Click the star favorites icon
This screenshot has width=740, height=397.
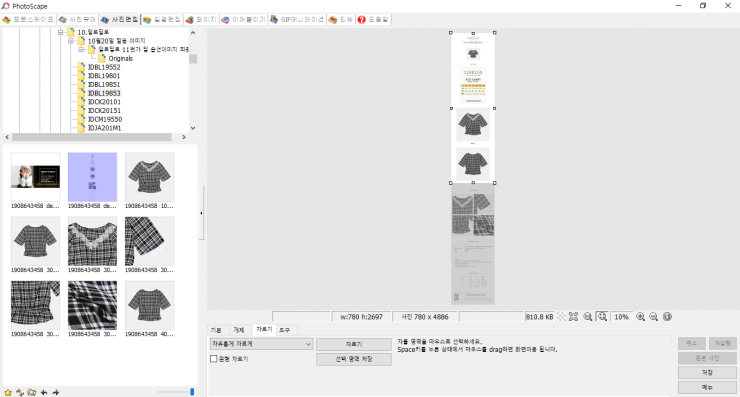tap(8, 392)
